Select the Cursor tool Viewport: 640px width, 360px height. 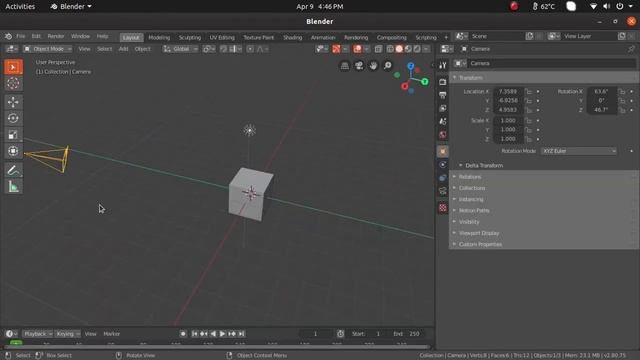point(13,83)
